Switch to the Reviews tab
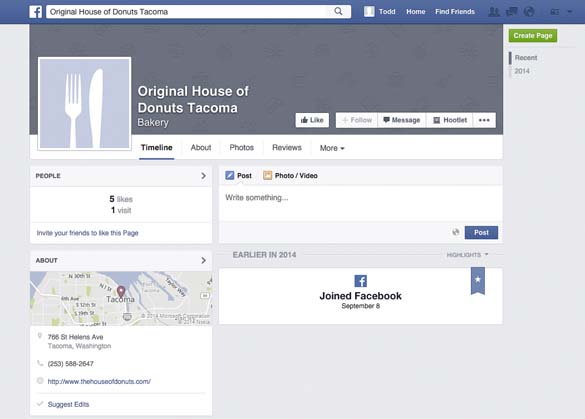The image size is (585, 419). 287,148
